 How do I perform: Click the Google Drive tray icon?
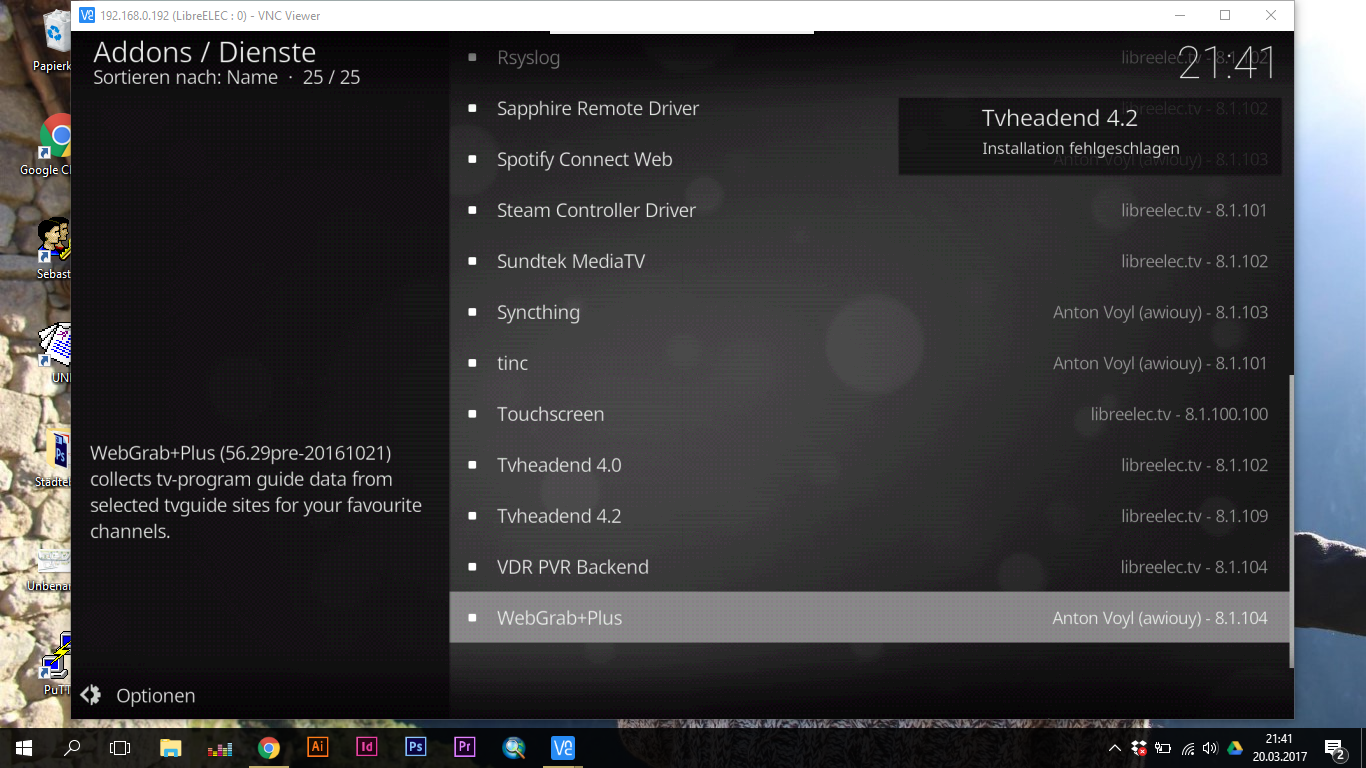point(1235,747)
